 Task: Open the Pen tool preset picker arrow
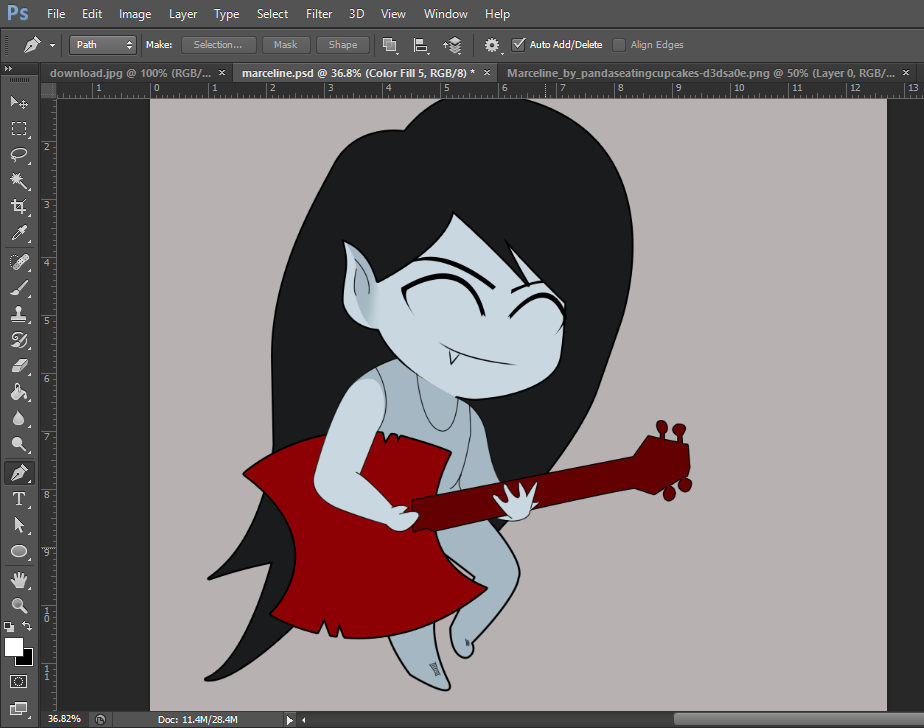[52, 45]
